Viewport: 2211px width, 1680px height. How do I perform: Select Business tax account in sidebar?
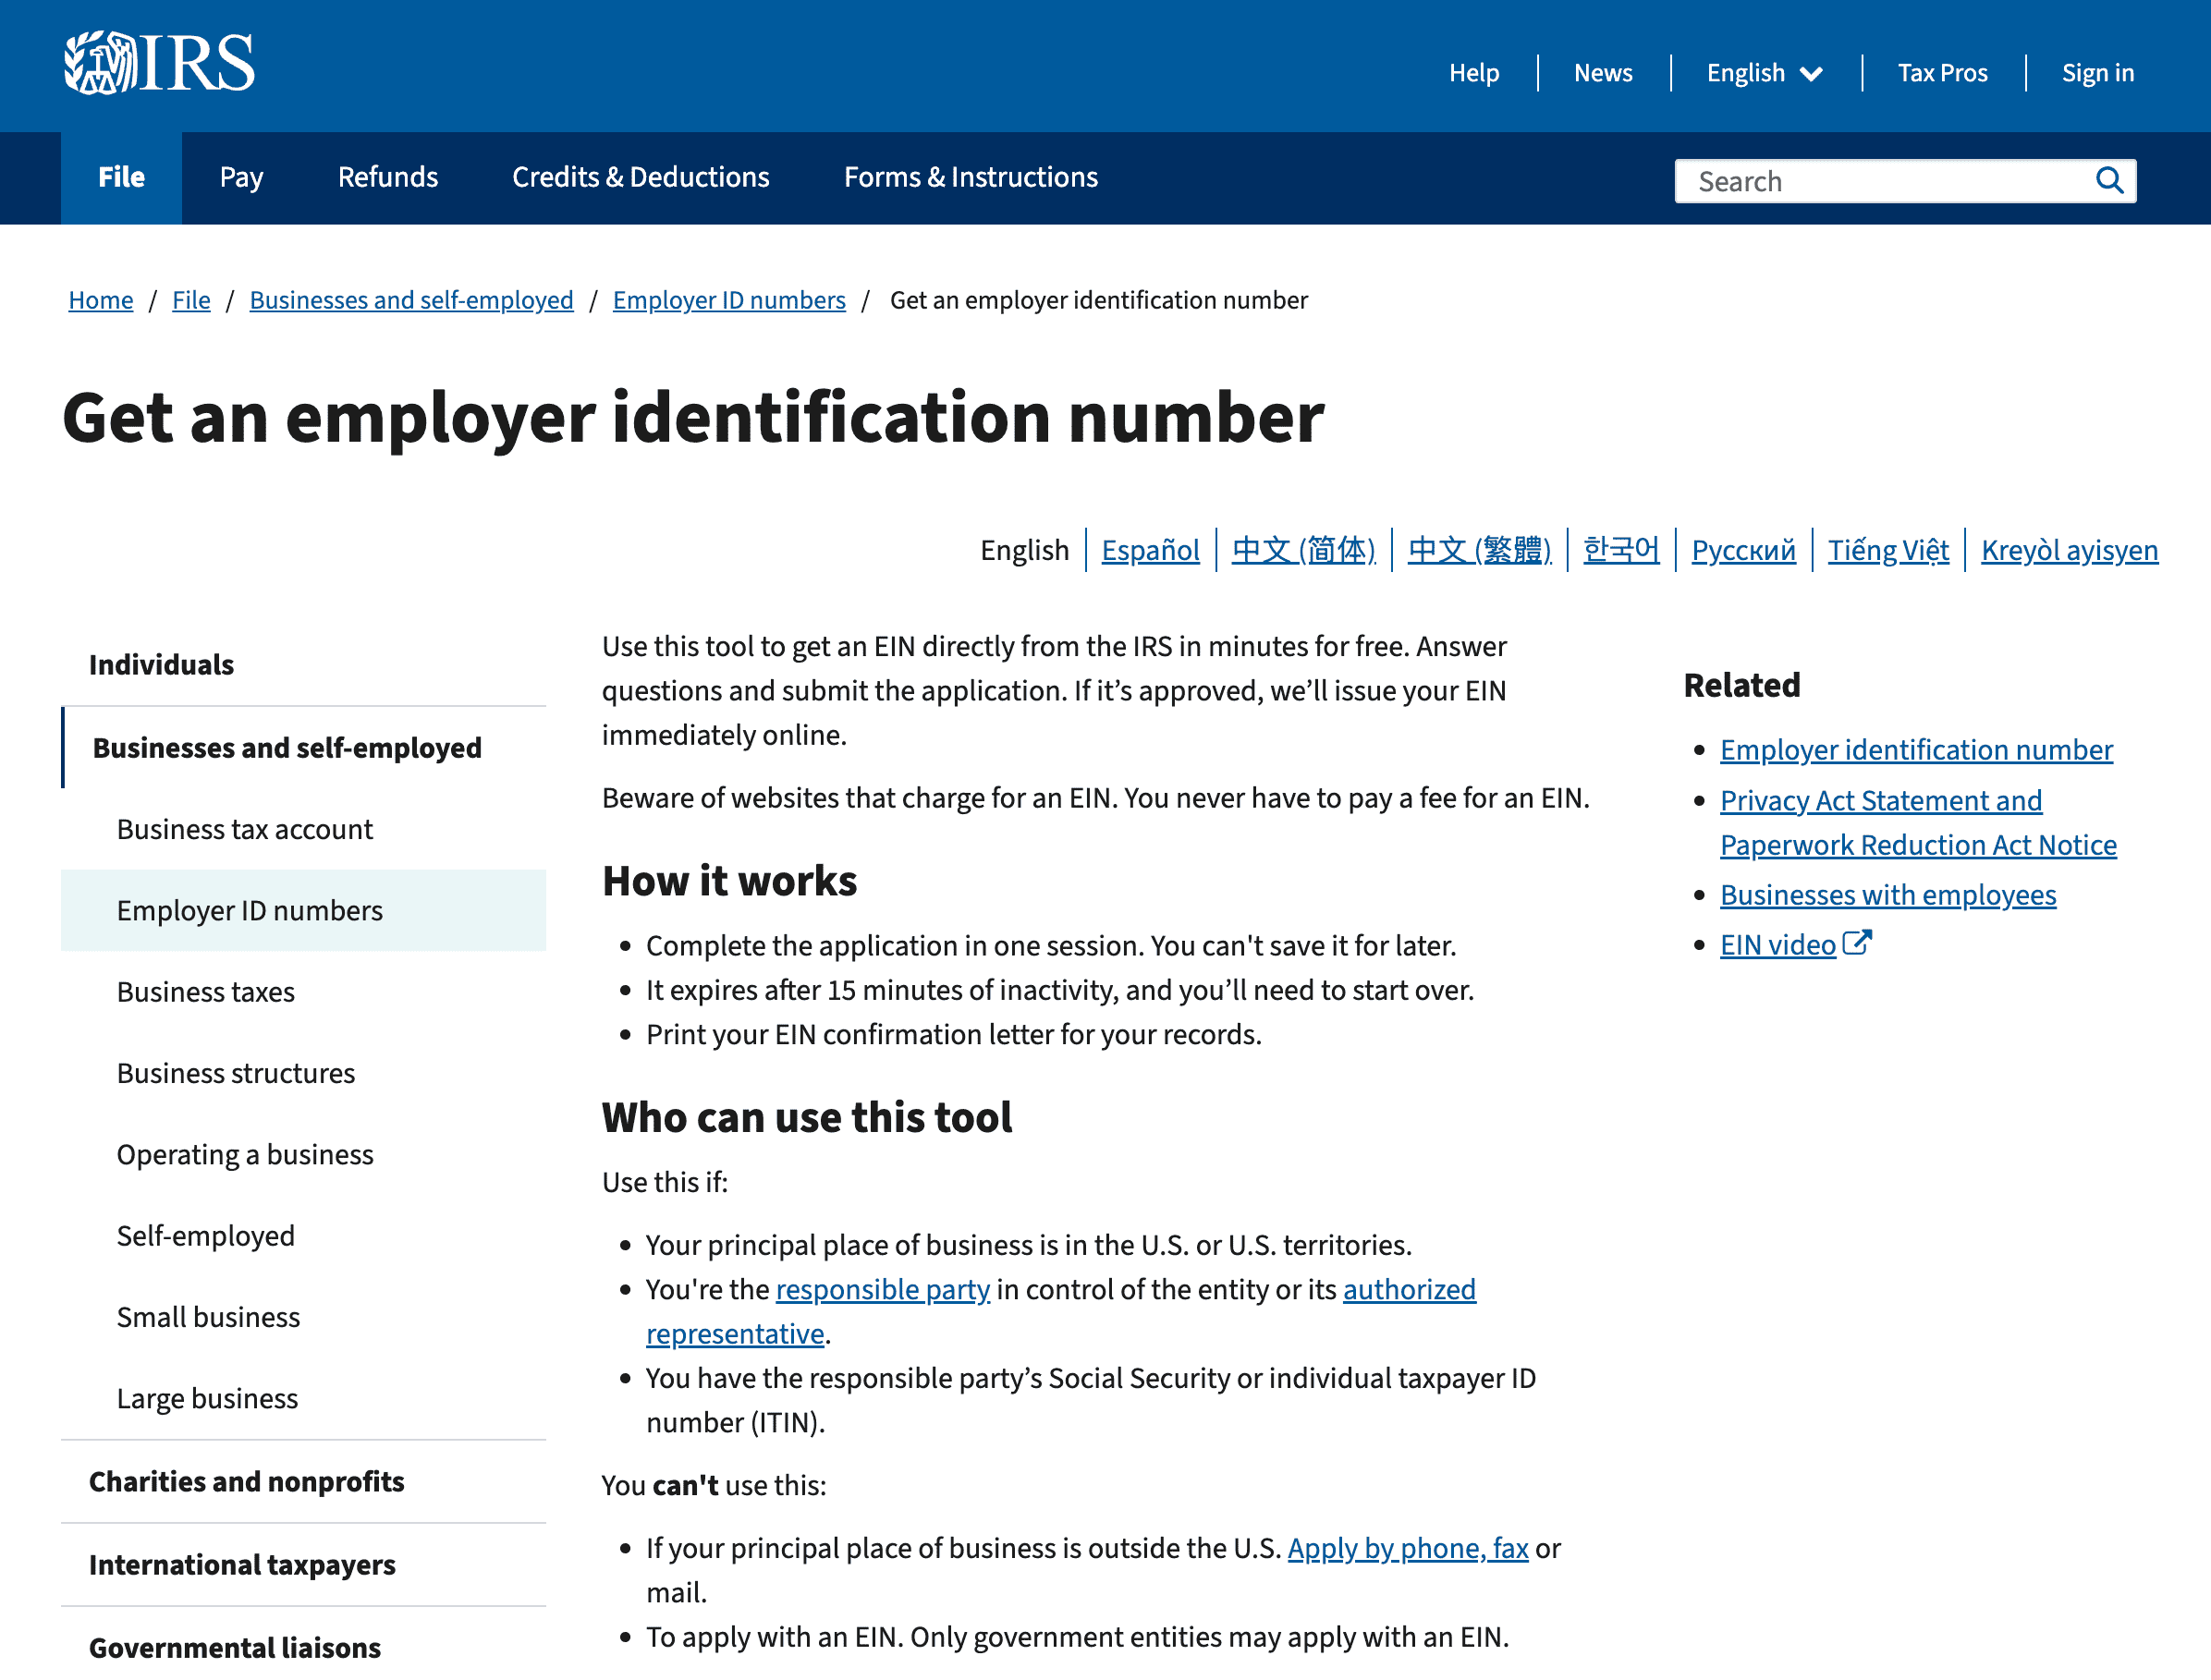244,829
